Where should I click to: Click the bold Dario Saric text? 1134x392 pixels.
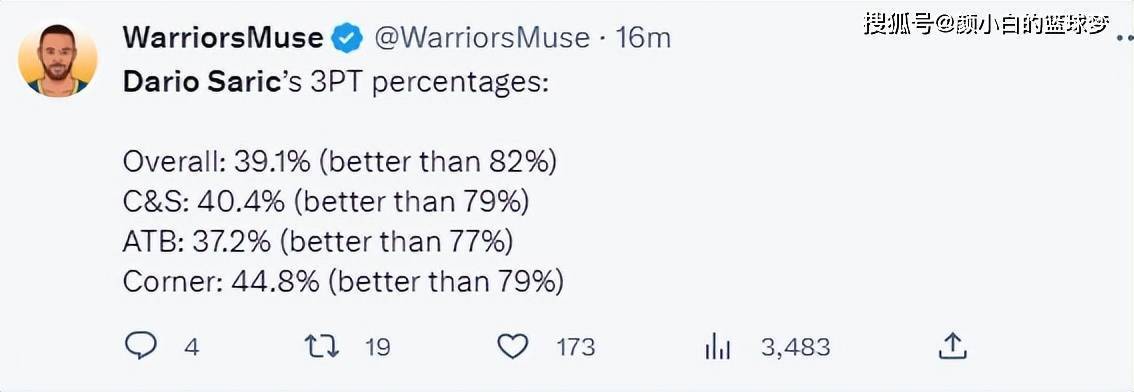[x=201, y=83]
